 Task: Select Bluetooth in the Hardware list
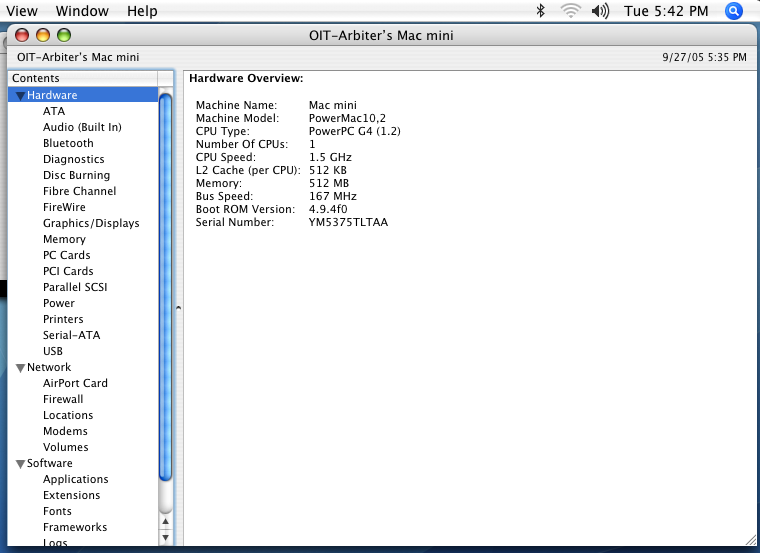68,143
